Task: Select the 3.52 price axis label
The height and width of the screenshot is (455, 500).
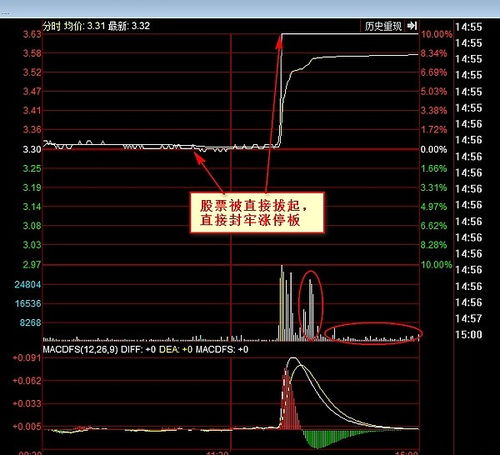Action: pyautogui.click(x=32, y=72)
